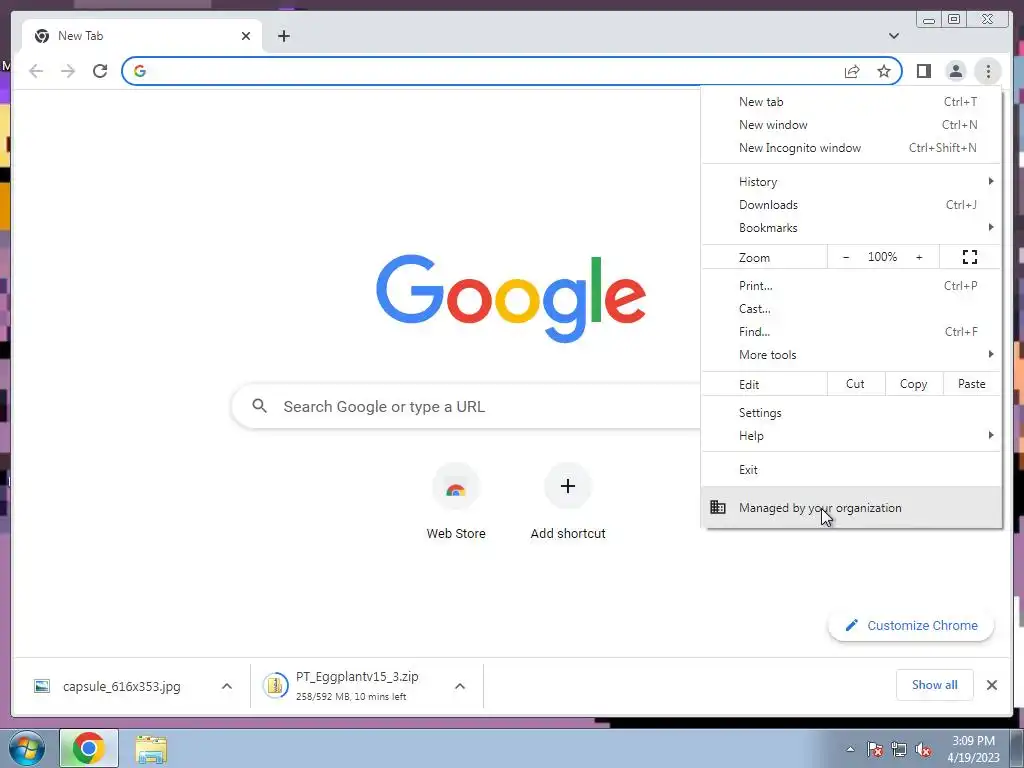Increase zoom with plus button
This screenshot has height=768, width=1024.
[919, 257]
